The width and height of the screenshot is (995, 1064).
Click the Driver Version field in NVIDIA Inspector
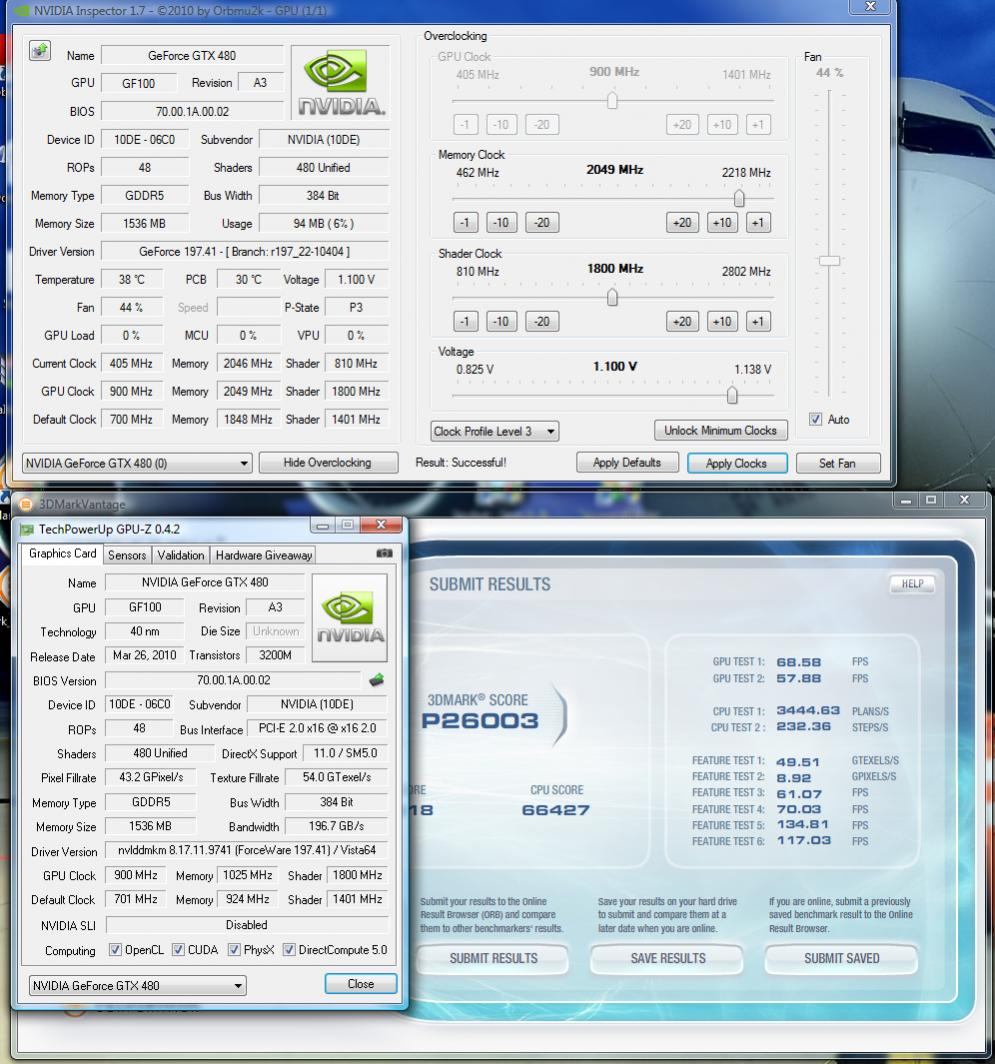pos(244,252)
